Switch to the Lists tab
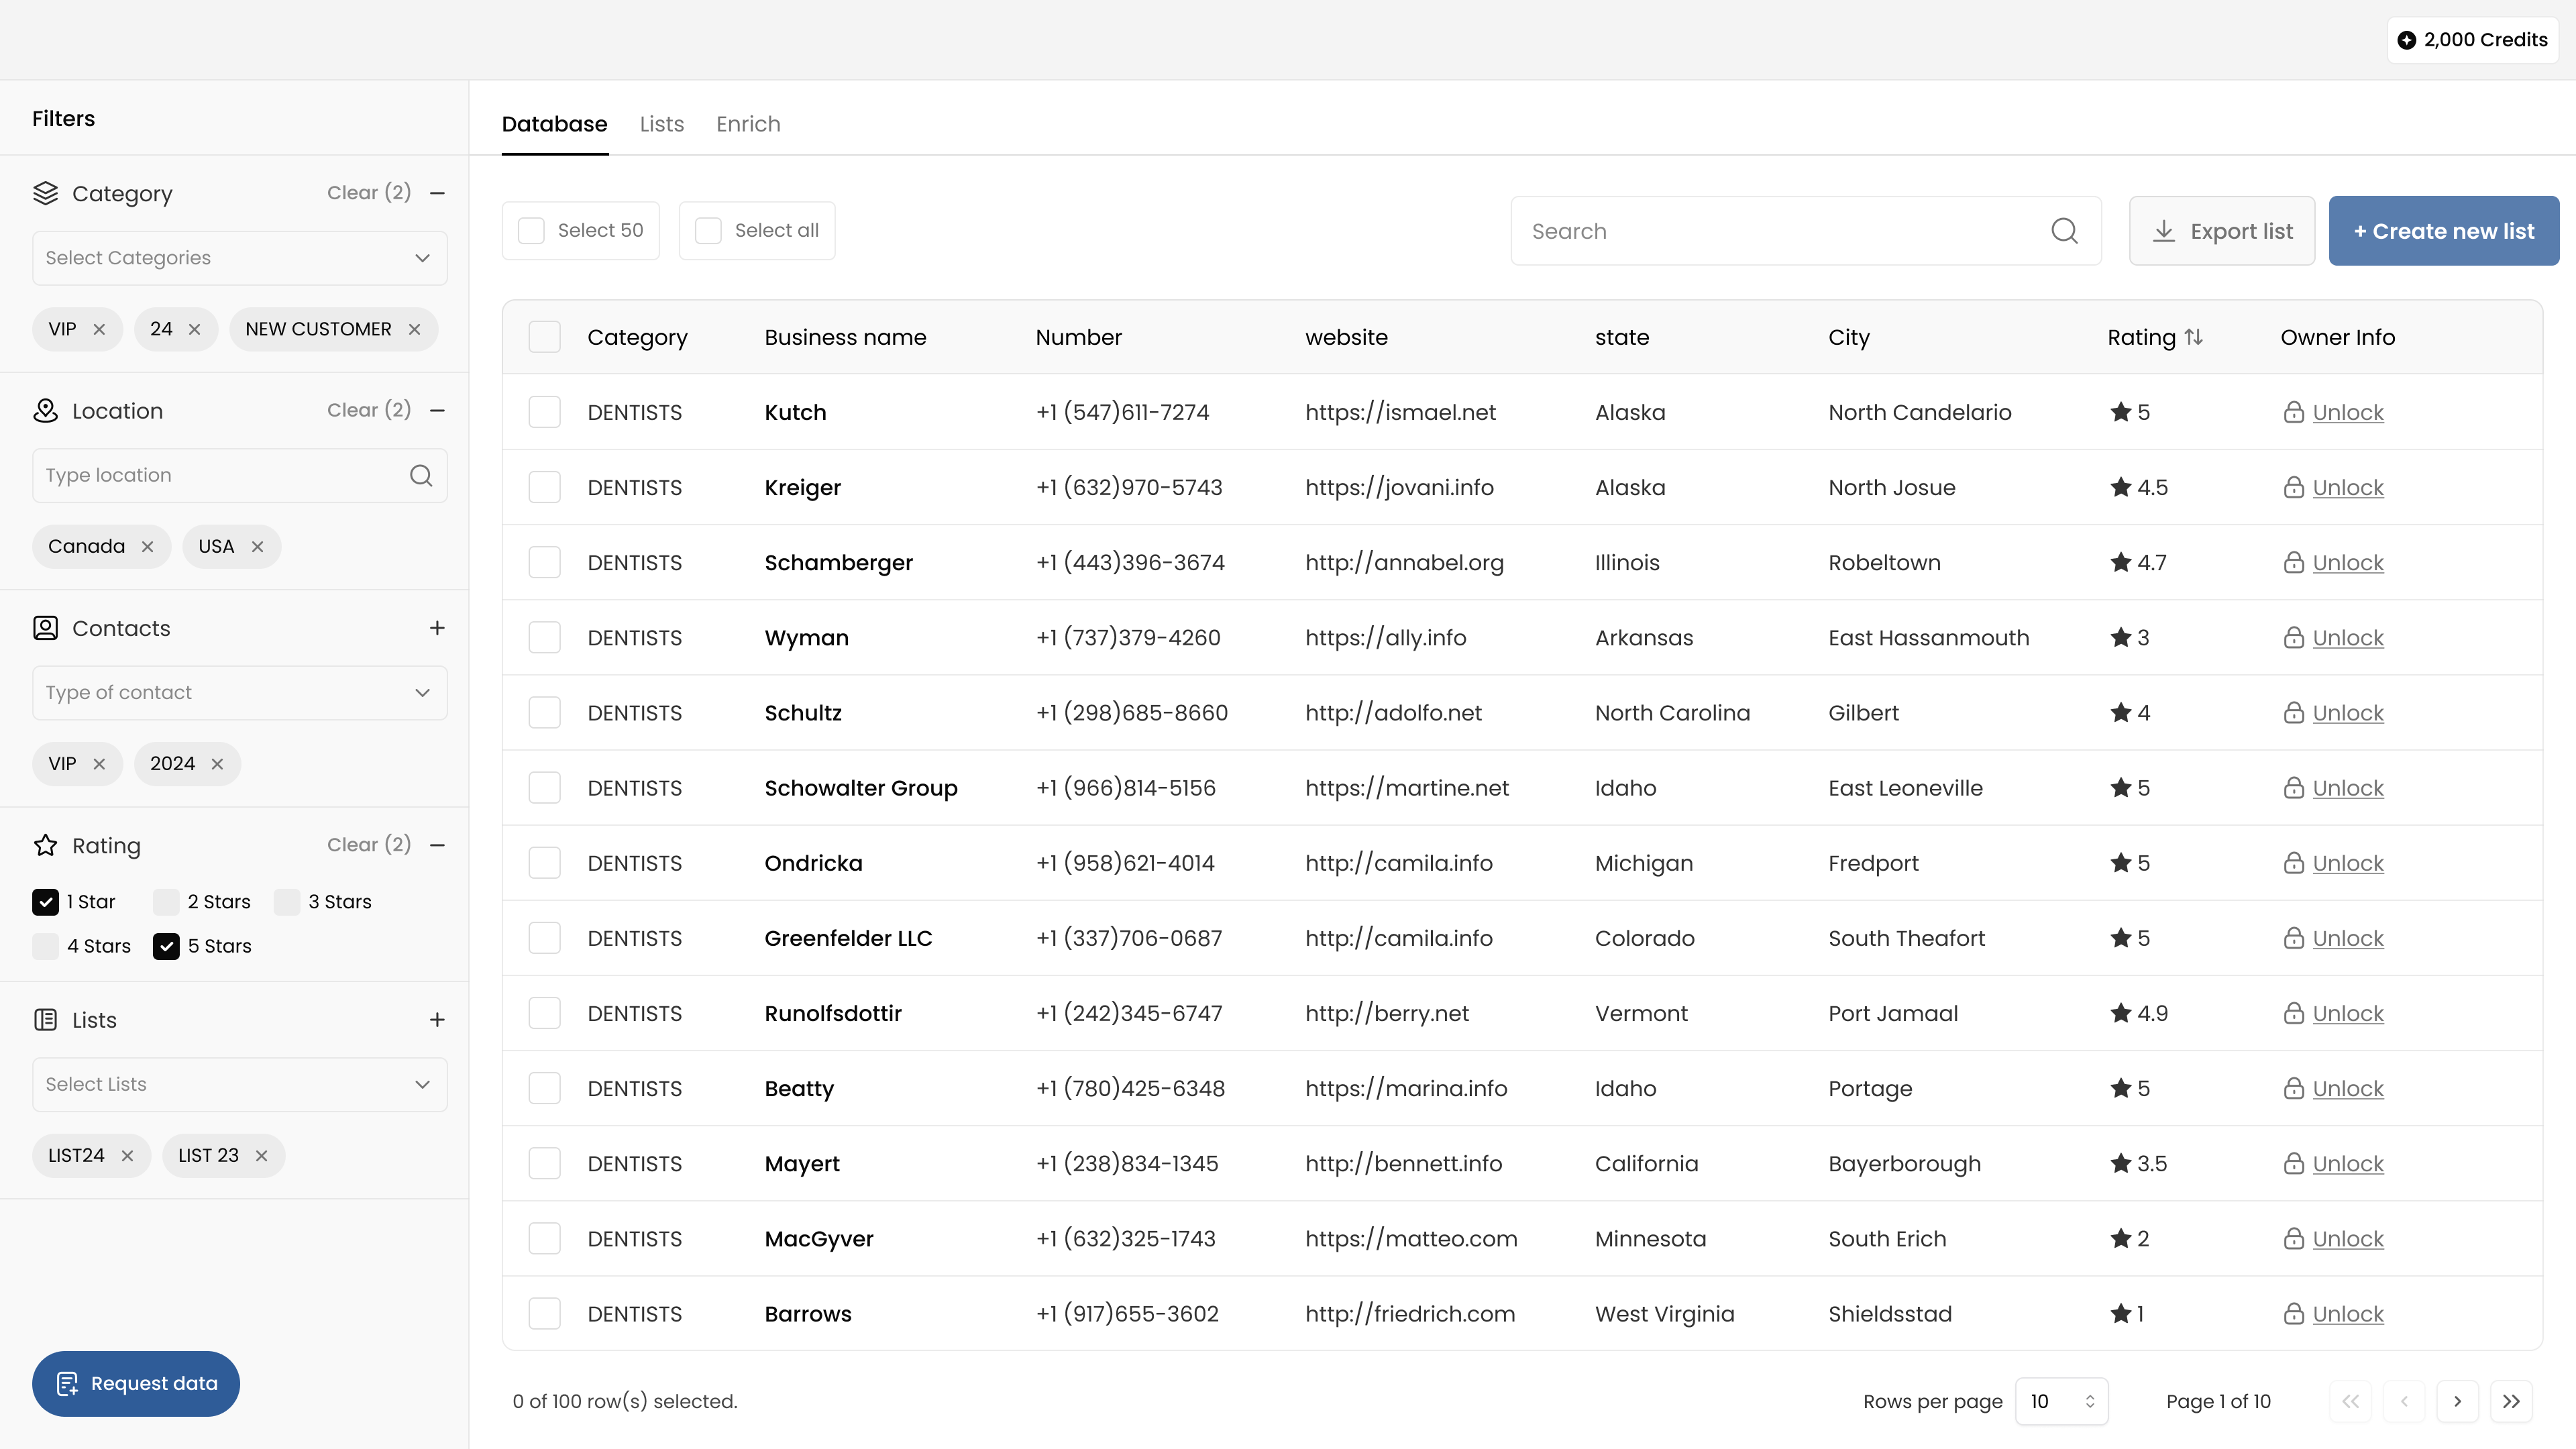The image size is (2576, 1449). 661,124
